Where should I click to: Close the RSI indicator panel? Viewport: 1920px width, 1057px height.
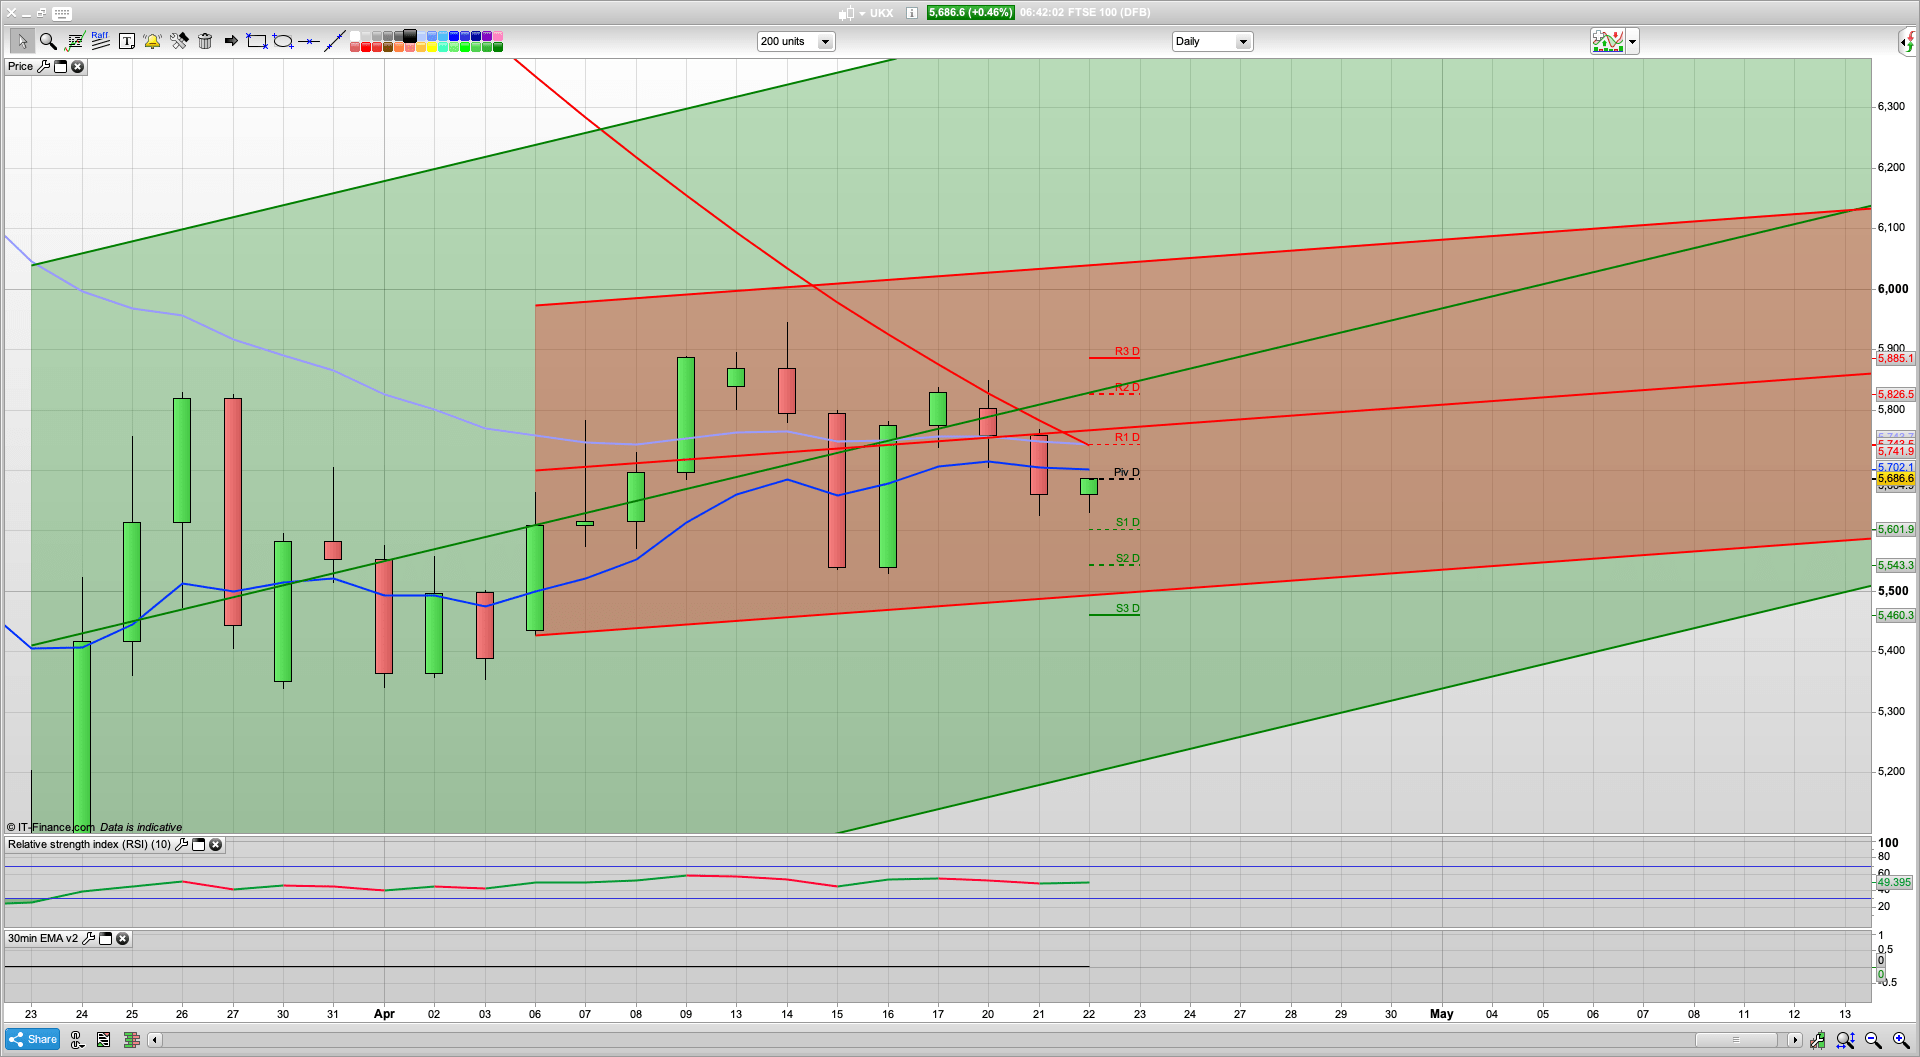tap(216, 845)
